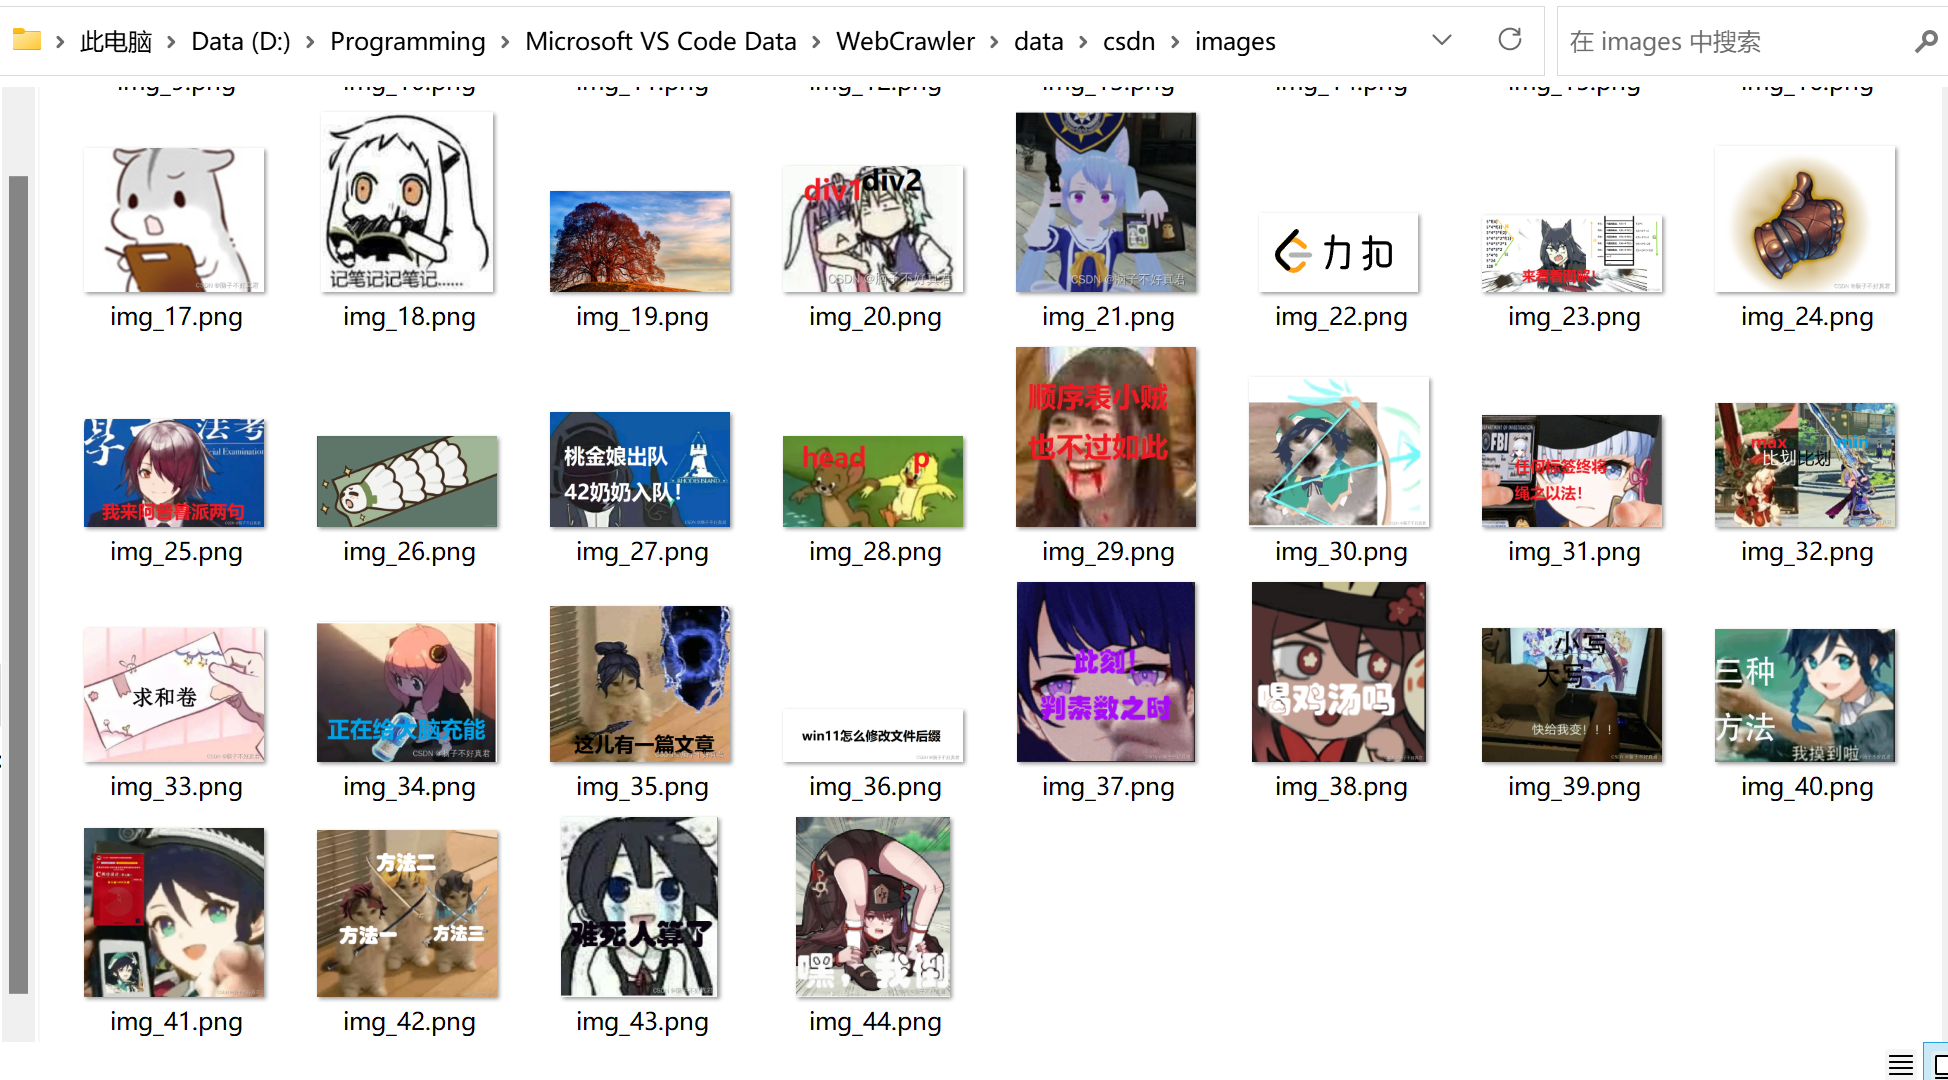Select img_20.png div1 div2 thumbnail
This screenshot has height=1080, width=1948.
pos(873,229)
